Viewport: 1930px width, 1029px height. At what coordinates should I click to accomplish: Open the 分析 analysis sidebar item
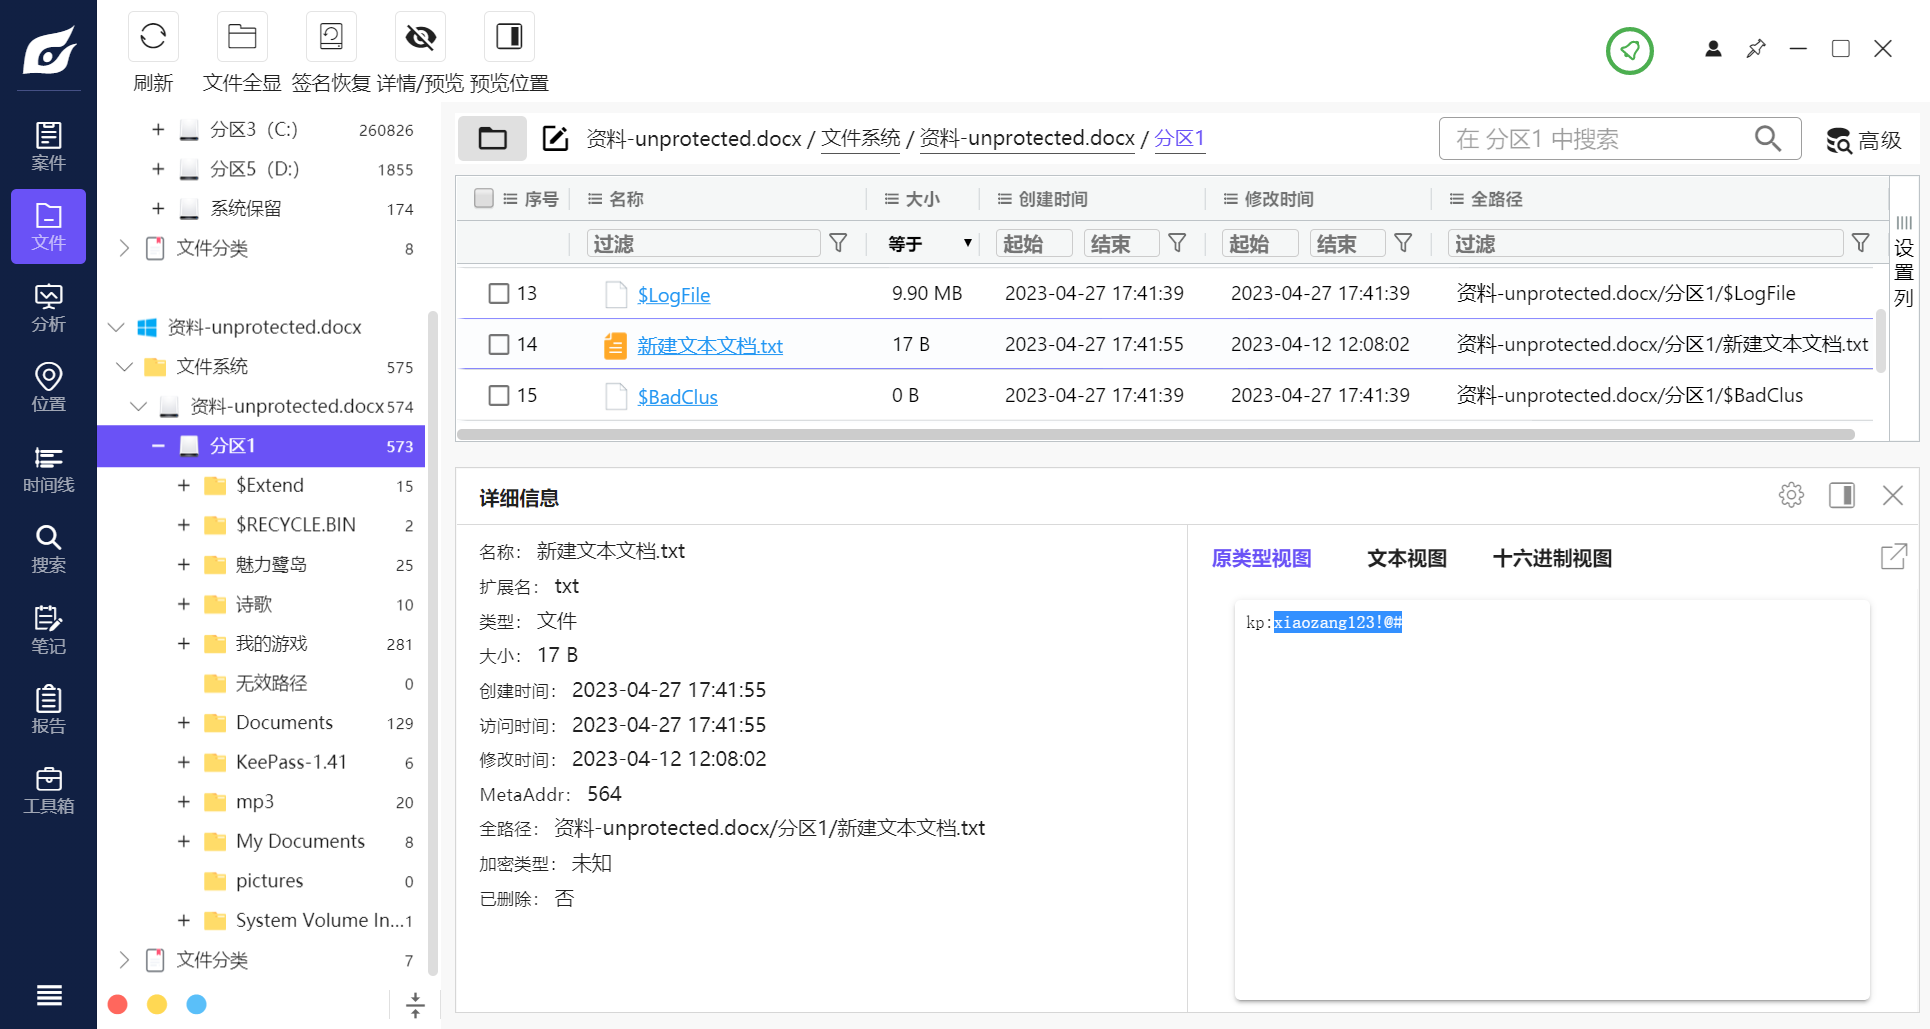48,307
